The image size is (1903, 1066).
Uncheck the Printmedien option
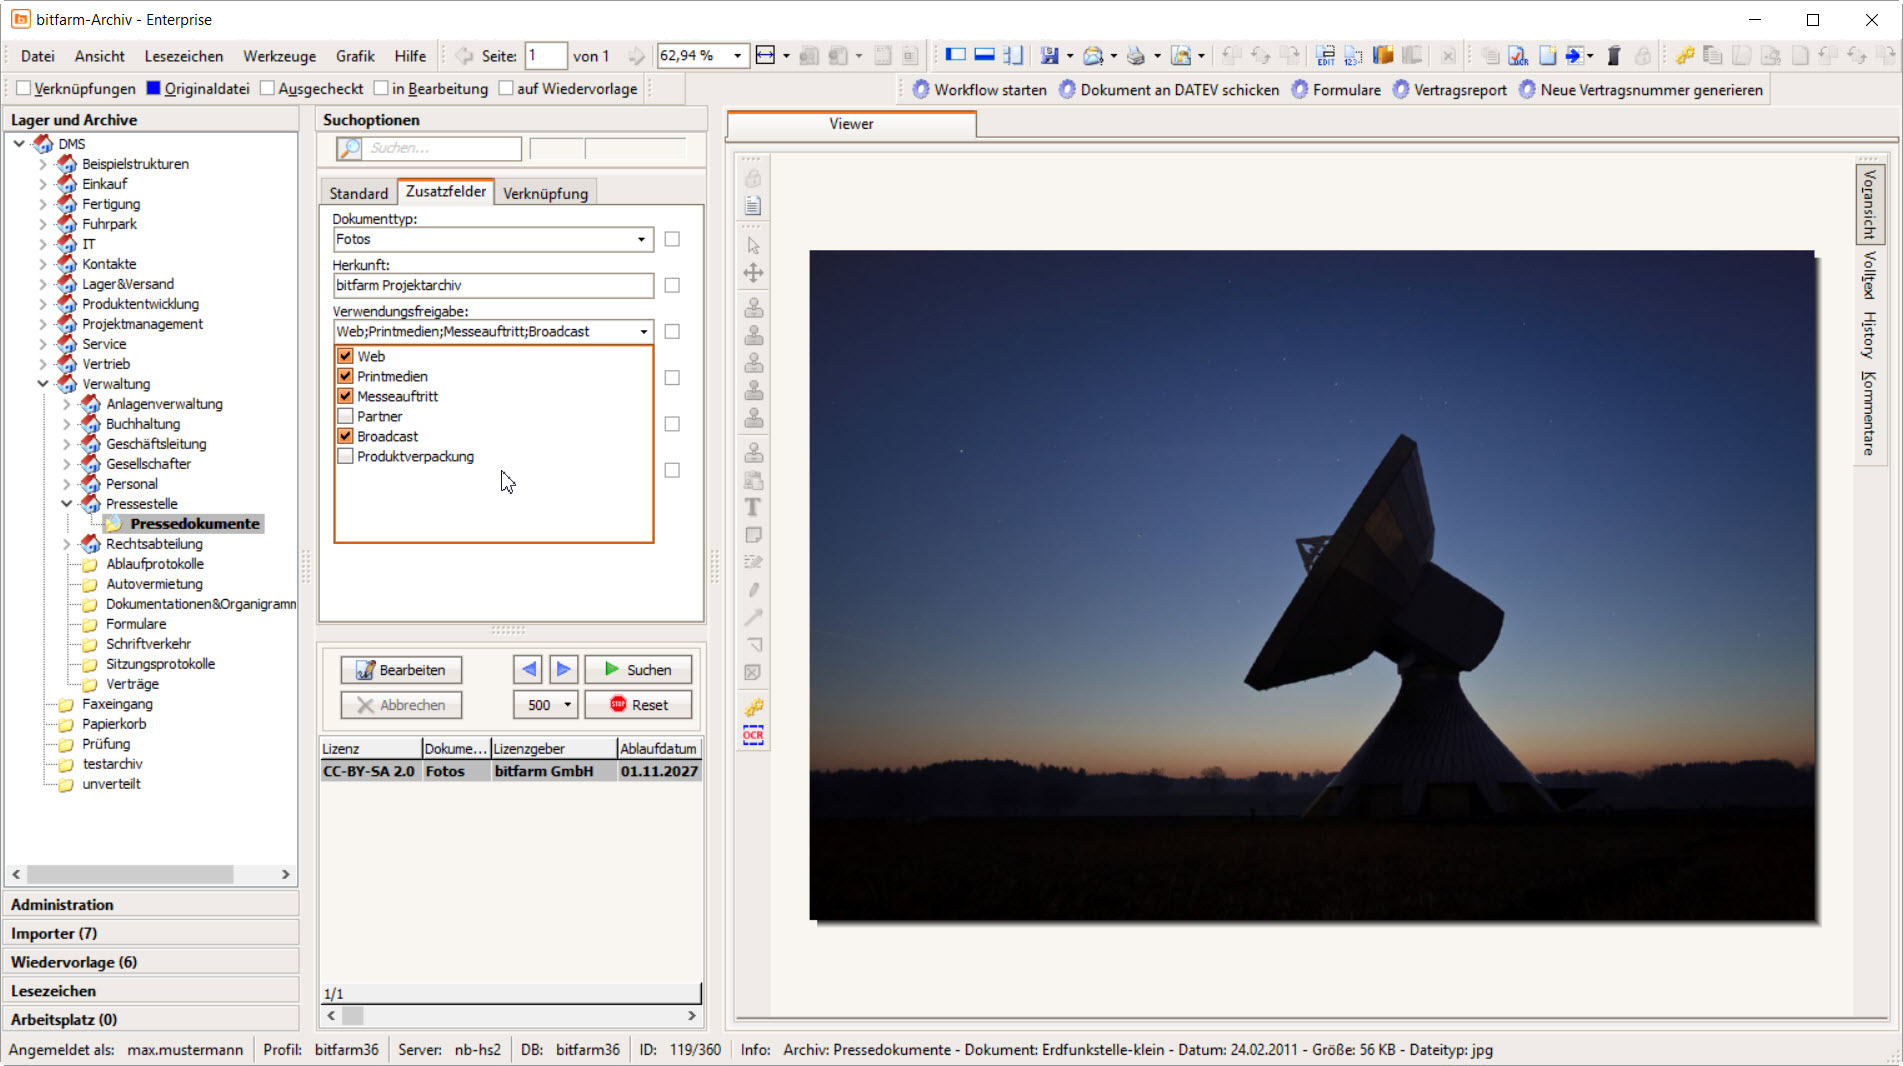click(x=345, y=376)
